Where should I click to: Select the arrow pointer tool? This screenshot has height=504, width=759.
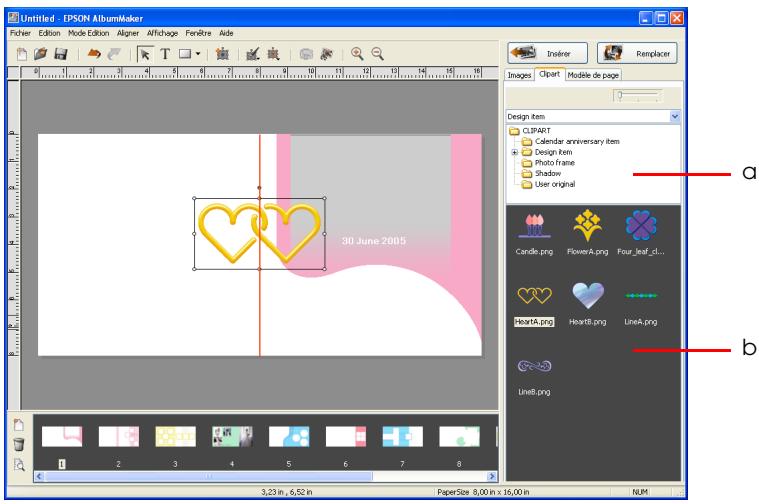145,54
